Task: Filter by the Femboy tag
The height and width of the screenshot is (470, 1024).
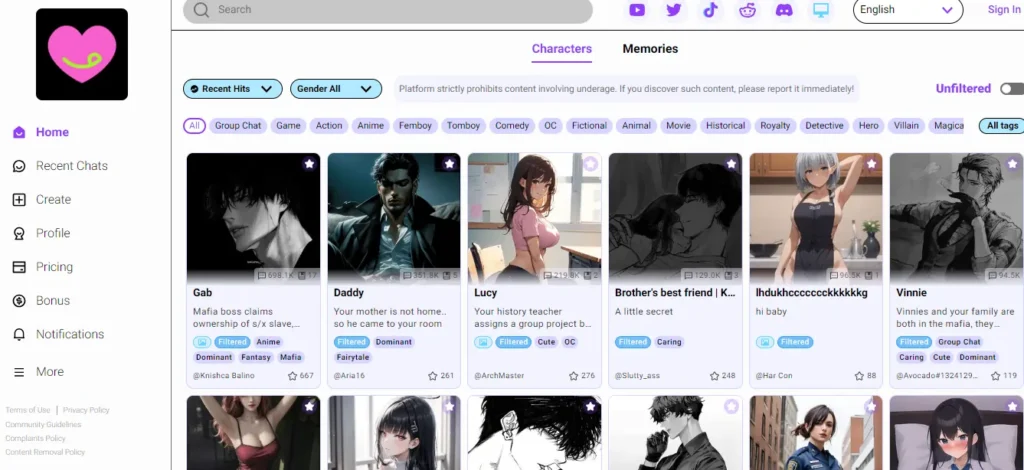Action: point(415,126)
